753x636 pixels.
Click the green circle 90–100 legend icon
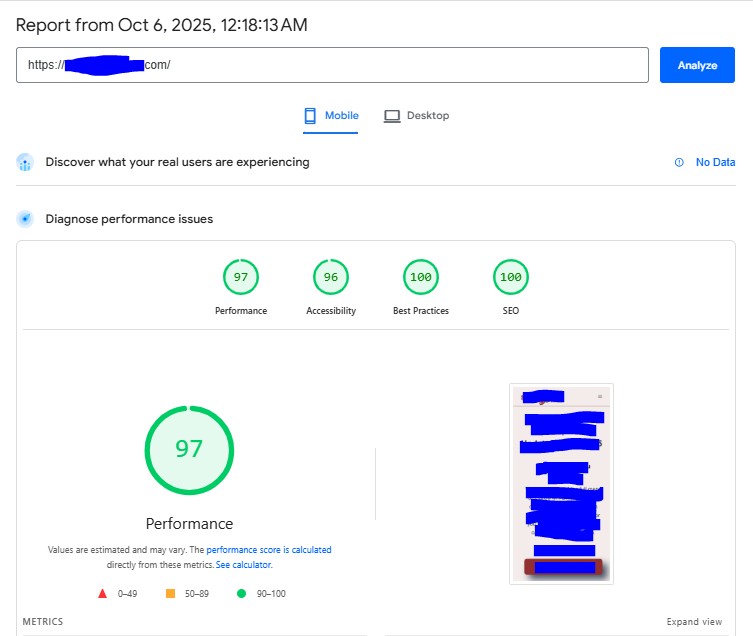tap(241, 593)
